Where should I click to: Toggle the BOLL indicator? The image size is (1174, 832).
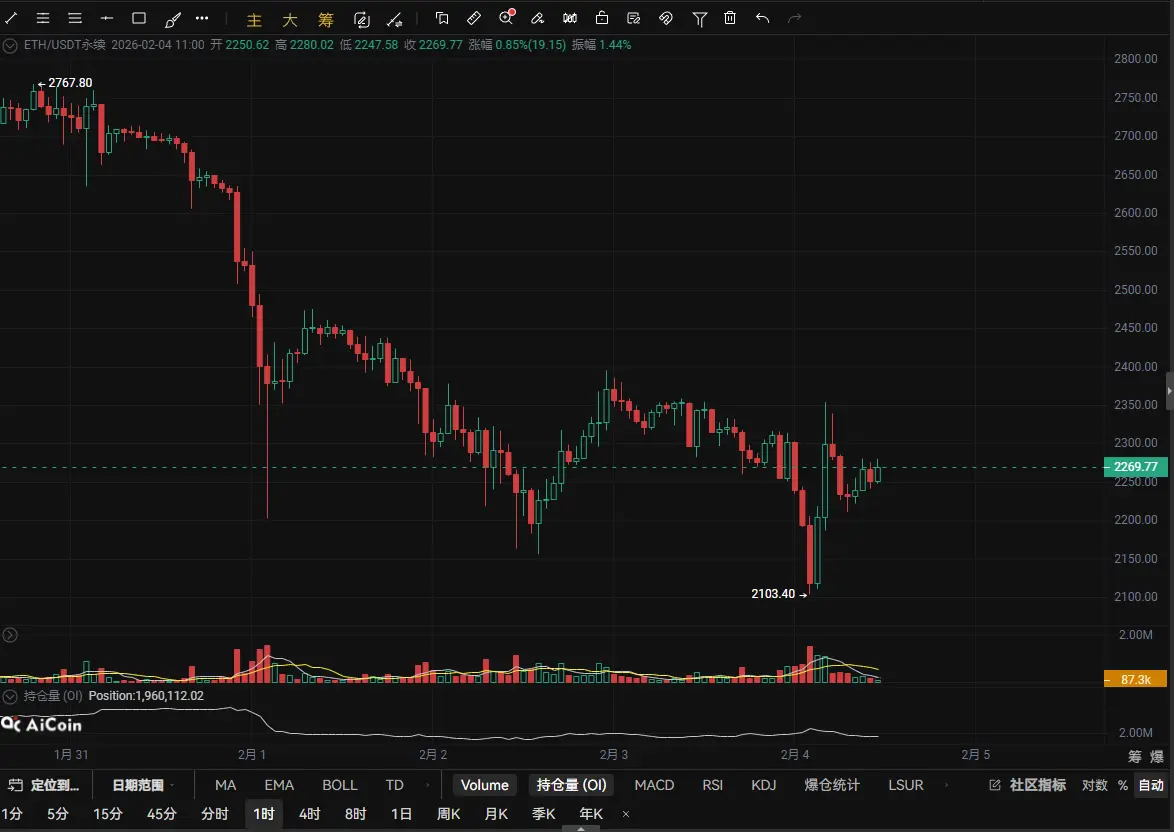coord(340,785)
